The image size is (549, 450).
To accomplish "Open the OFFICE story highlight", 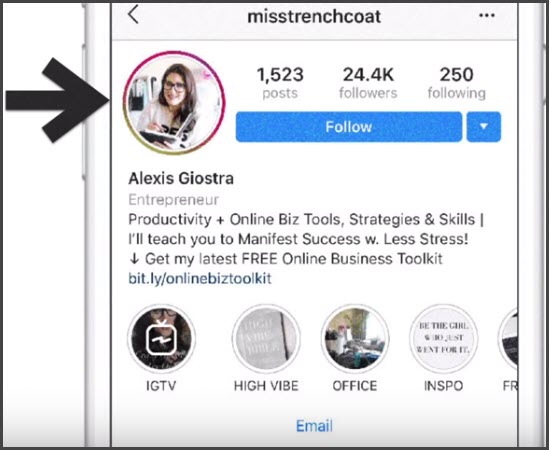I will tap(355, 338).
